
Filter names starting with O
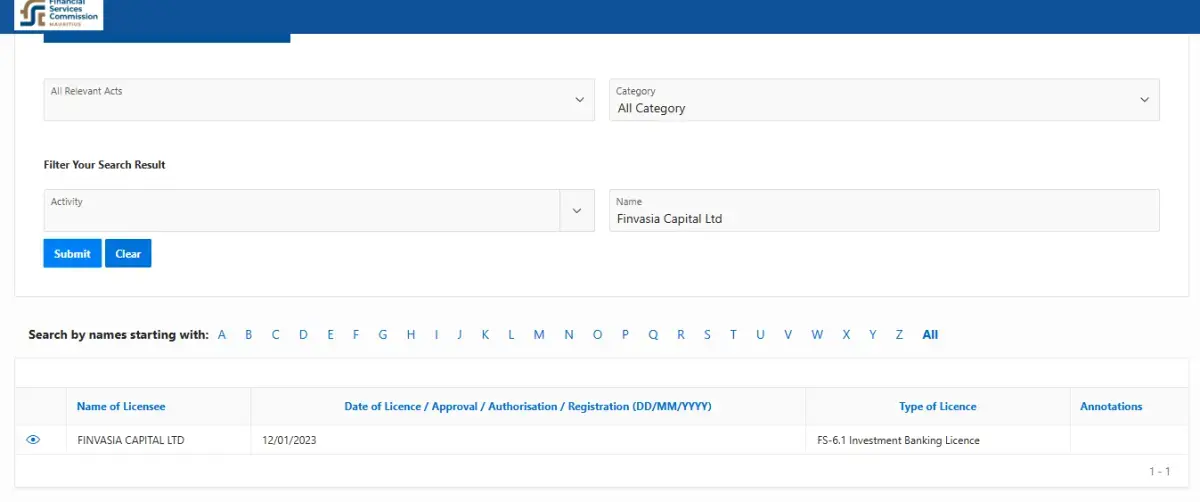click(598, 335)
